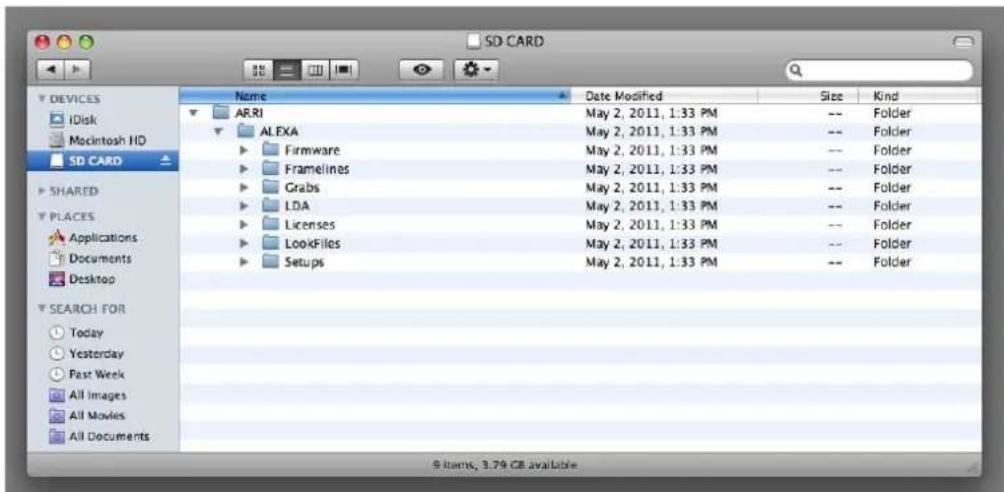This screenshot has width=1004, height=492.
Task: Go forward with the right arrow
Action: [x=77, y=69]
